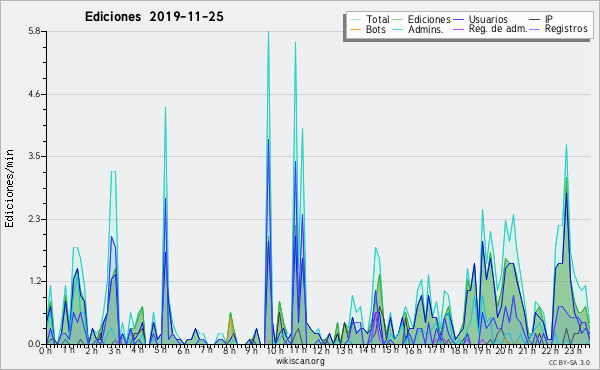The height and width of the screenshot is (370, 600).
Task: Click the '19 h' x-axis label
Action: point(482,351)
